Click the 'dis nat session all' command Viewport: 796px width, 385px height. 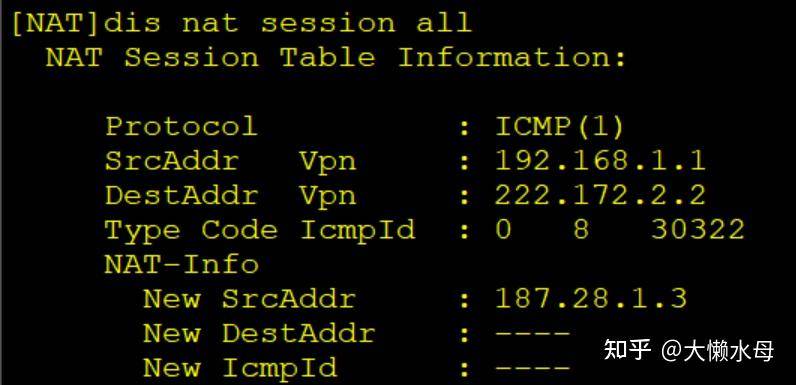click(x=287, y=23)
